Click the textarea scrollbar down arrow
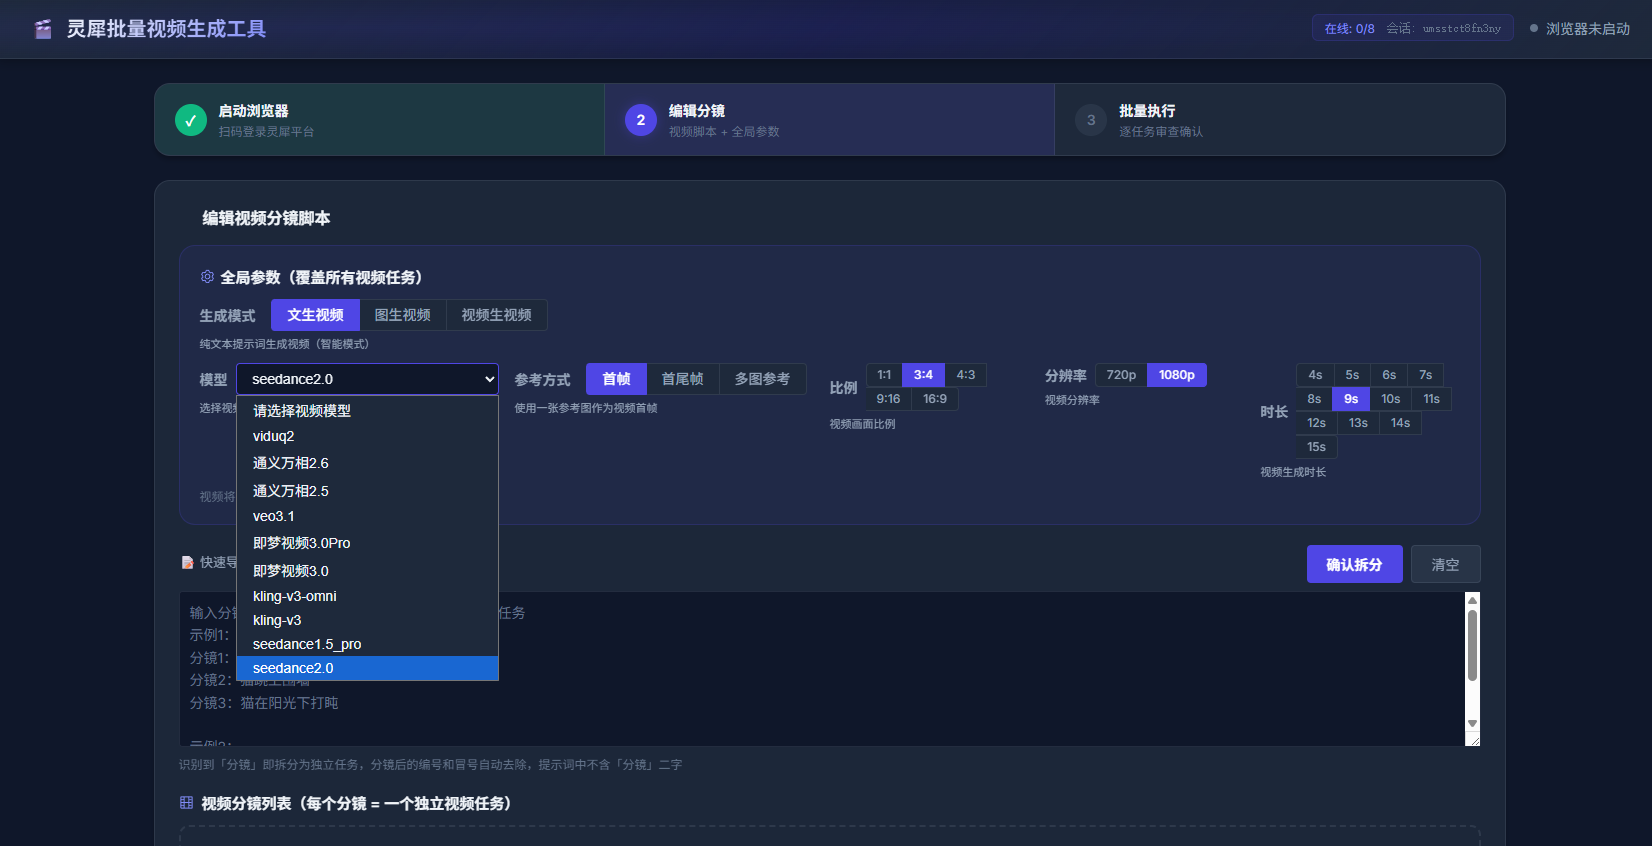The width and height of the screenshot is (1652, 846). point(1472,723)
